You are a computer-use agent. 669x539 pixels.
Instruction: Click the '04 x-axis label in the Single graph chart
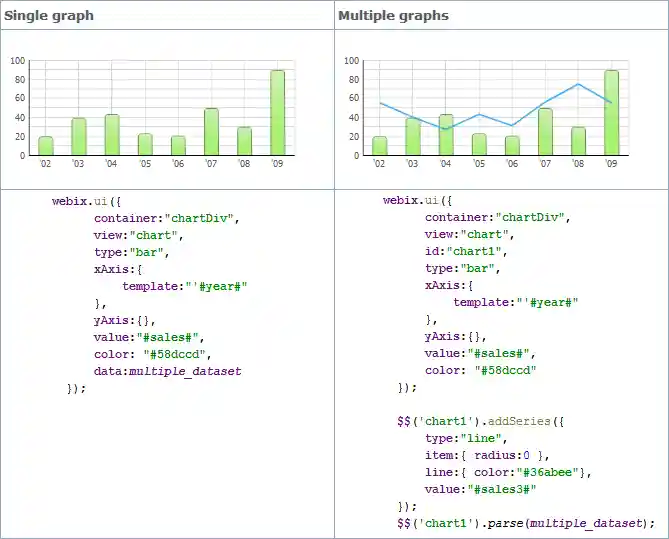112,164
